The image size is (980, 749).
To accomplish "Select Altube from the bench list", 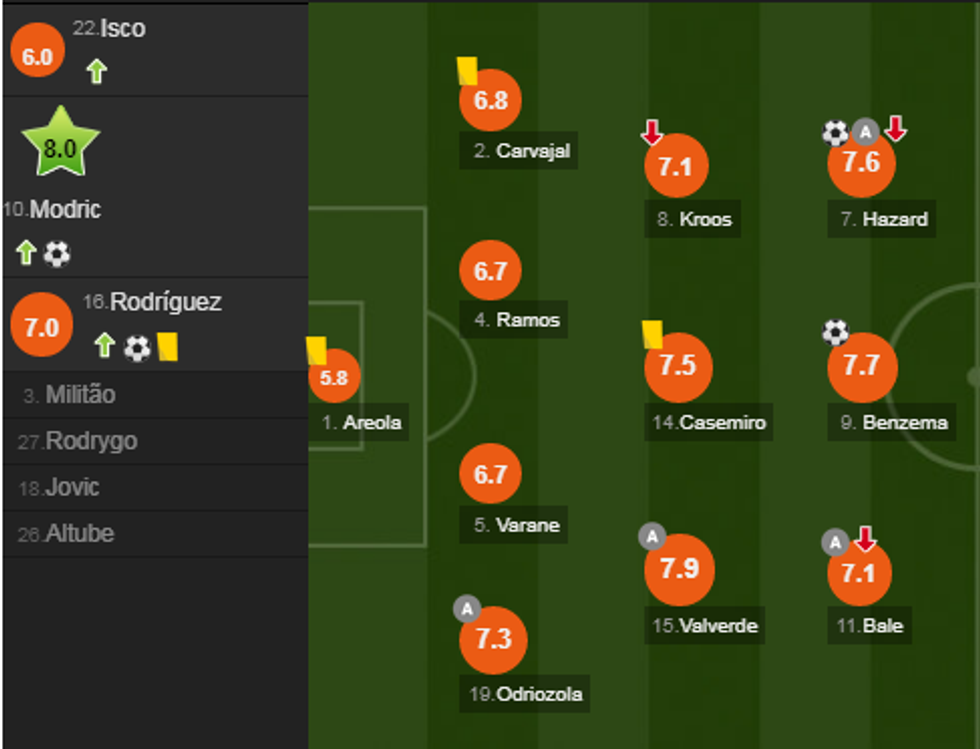I will [x=80, y=534].
